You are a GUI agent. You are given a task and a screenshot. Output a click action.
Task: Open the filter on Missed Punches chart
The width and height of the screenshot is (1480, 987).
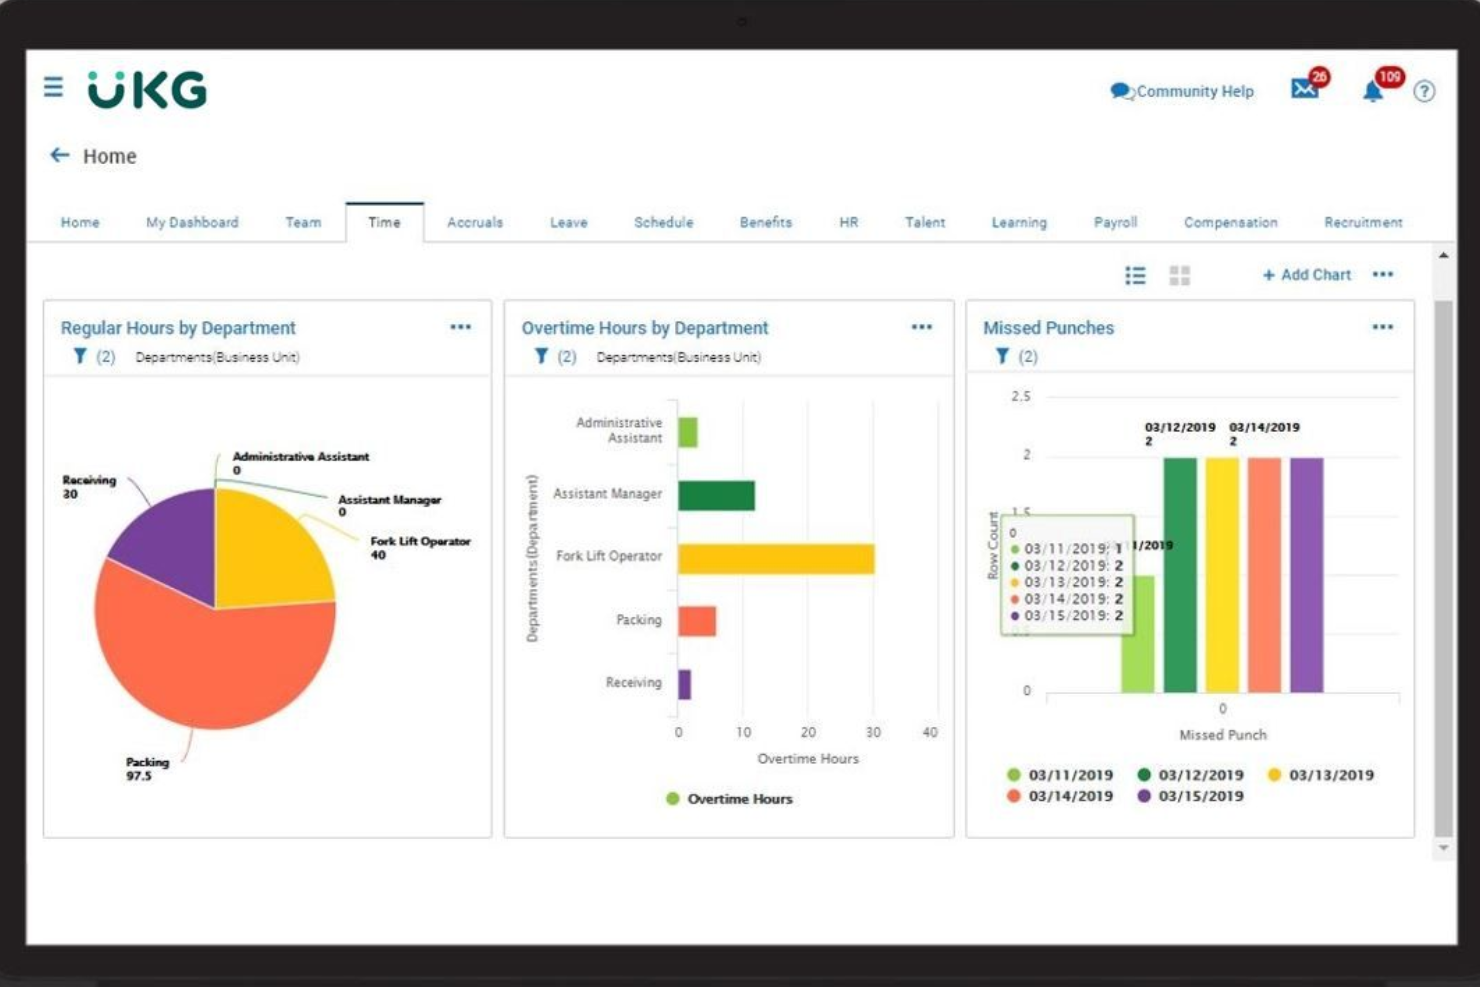[x=1001, y=354]
